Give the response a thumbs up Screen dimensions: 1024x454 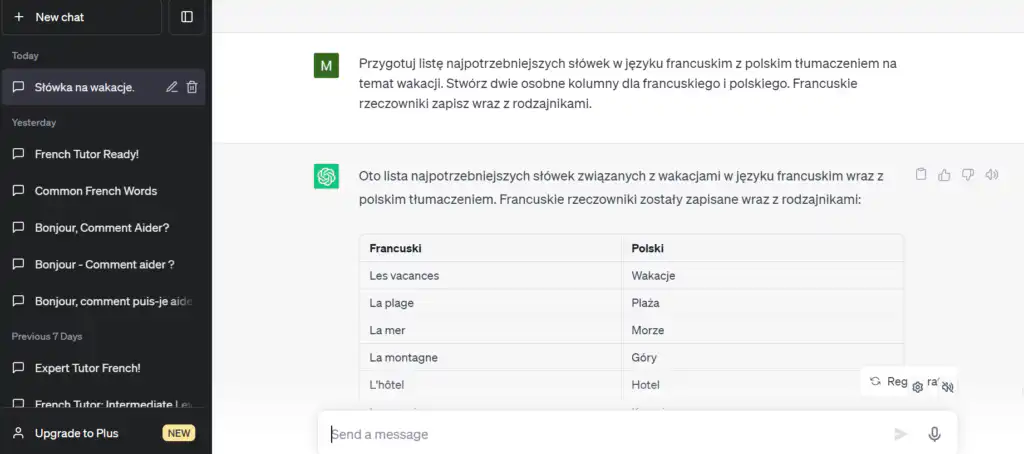pyautogui.click(x=944, y=174)
